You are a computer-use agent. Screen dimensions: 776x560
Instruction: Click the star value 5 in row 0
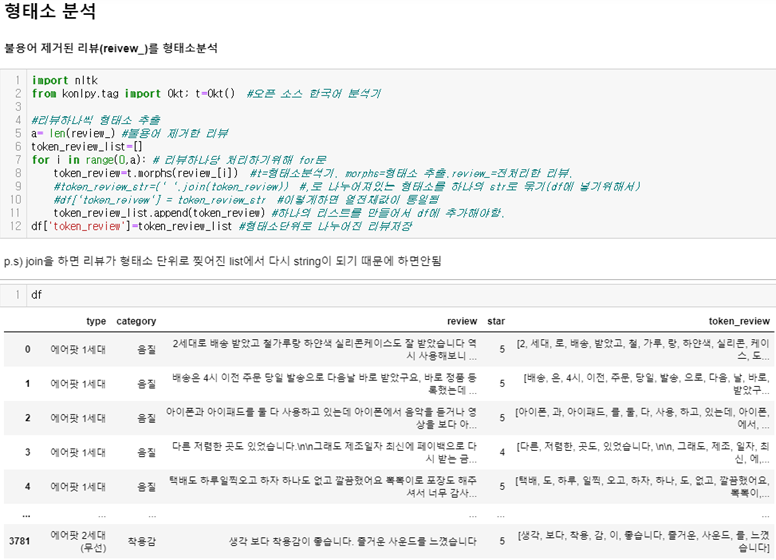(x=502, y=349)
